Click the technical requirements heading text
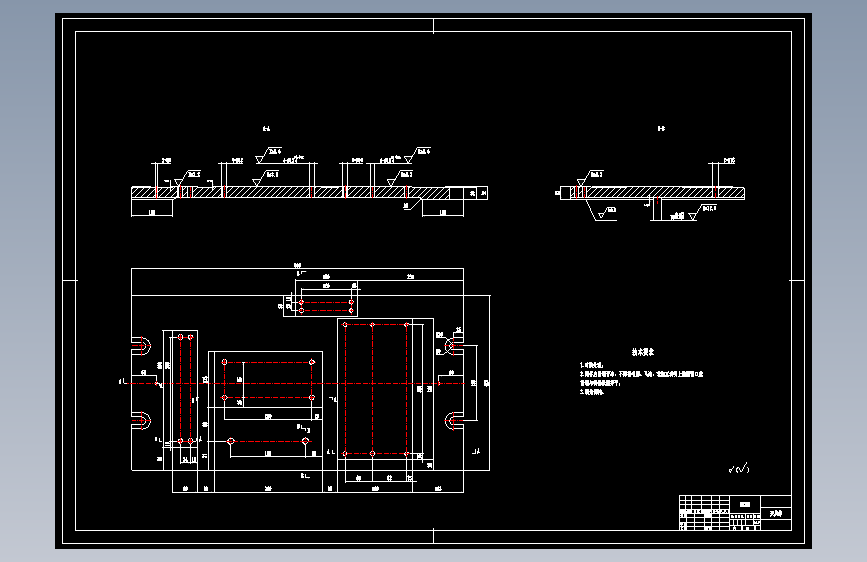867x562 pixels. coord(643,352)
